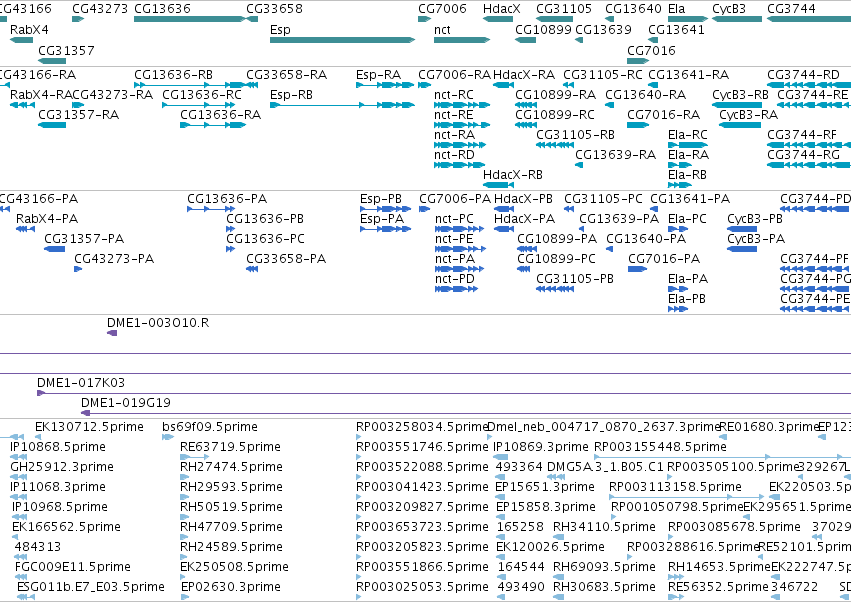
Task: Select the RP003155448.5prime EST label
Action: click(661, 447)
